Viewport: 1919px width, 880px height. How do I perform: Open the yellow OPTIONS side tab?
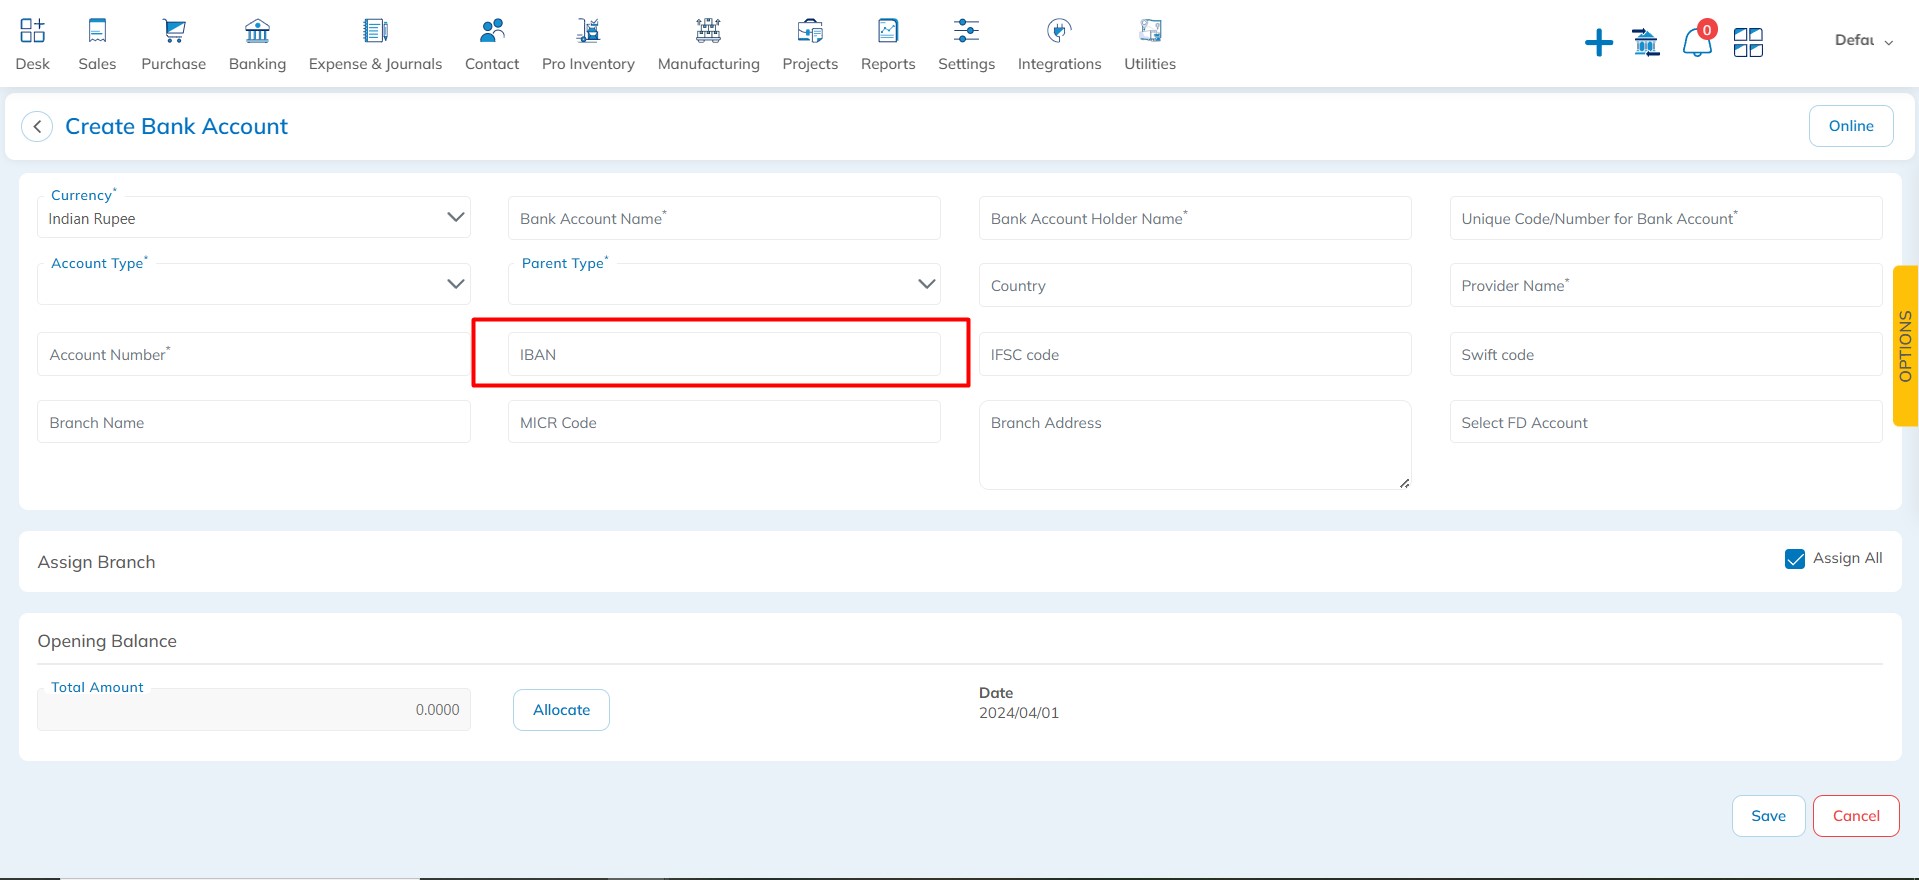(x=1905, y=346)
